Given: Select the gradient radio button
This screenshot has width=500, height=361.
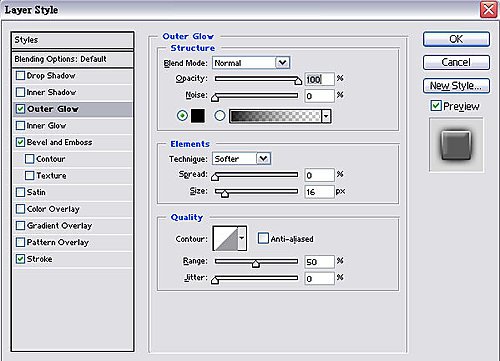Looking at the screenshot, I should click(x=220, y=116).
